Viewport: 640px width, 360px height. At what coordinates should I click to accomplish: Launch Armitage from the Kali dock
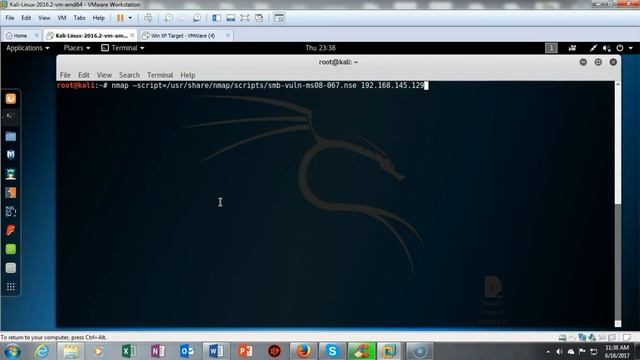11,174
